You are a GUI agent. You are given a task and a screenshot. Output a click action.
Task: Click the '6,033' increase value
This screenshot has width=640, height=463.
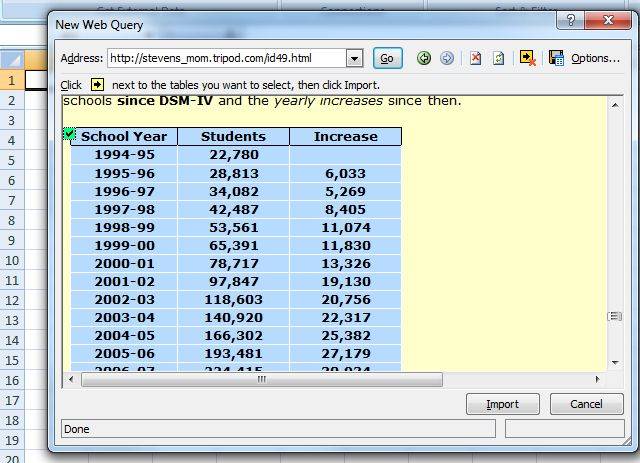point(345,174)
